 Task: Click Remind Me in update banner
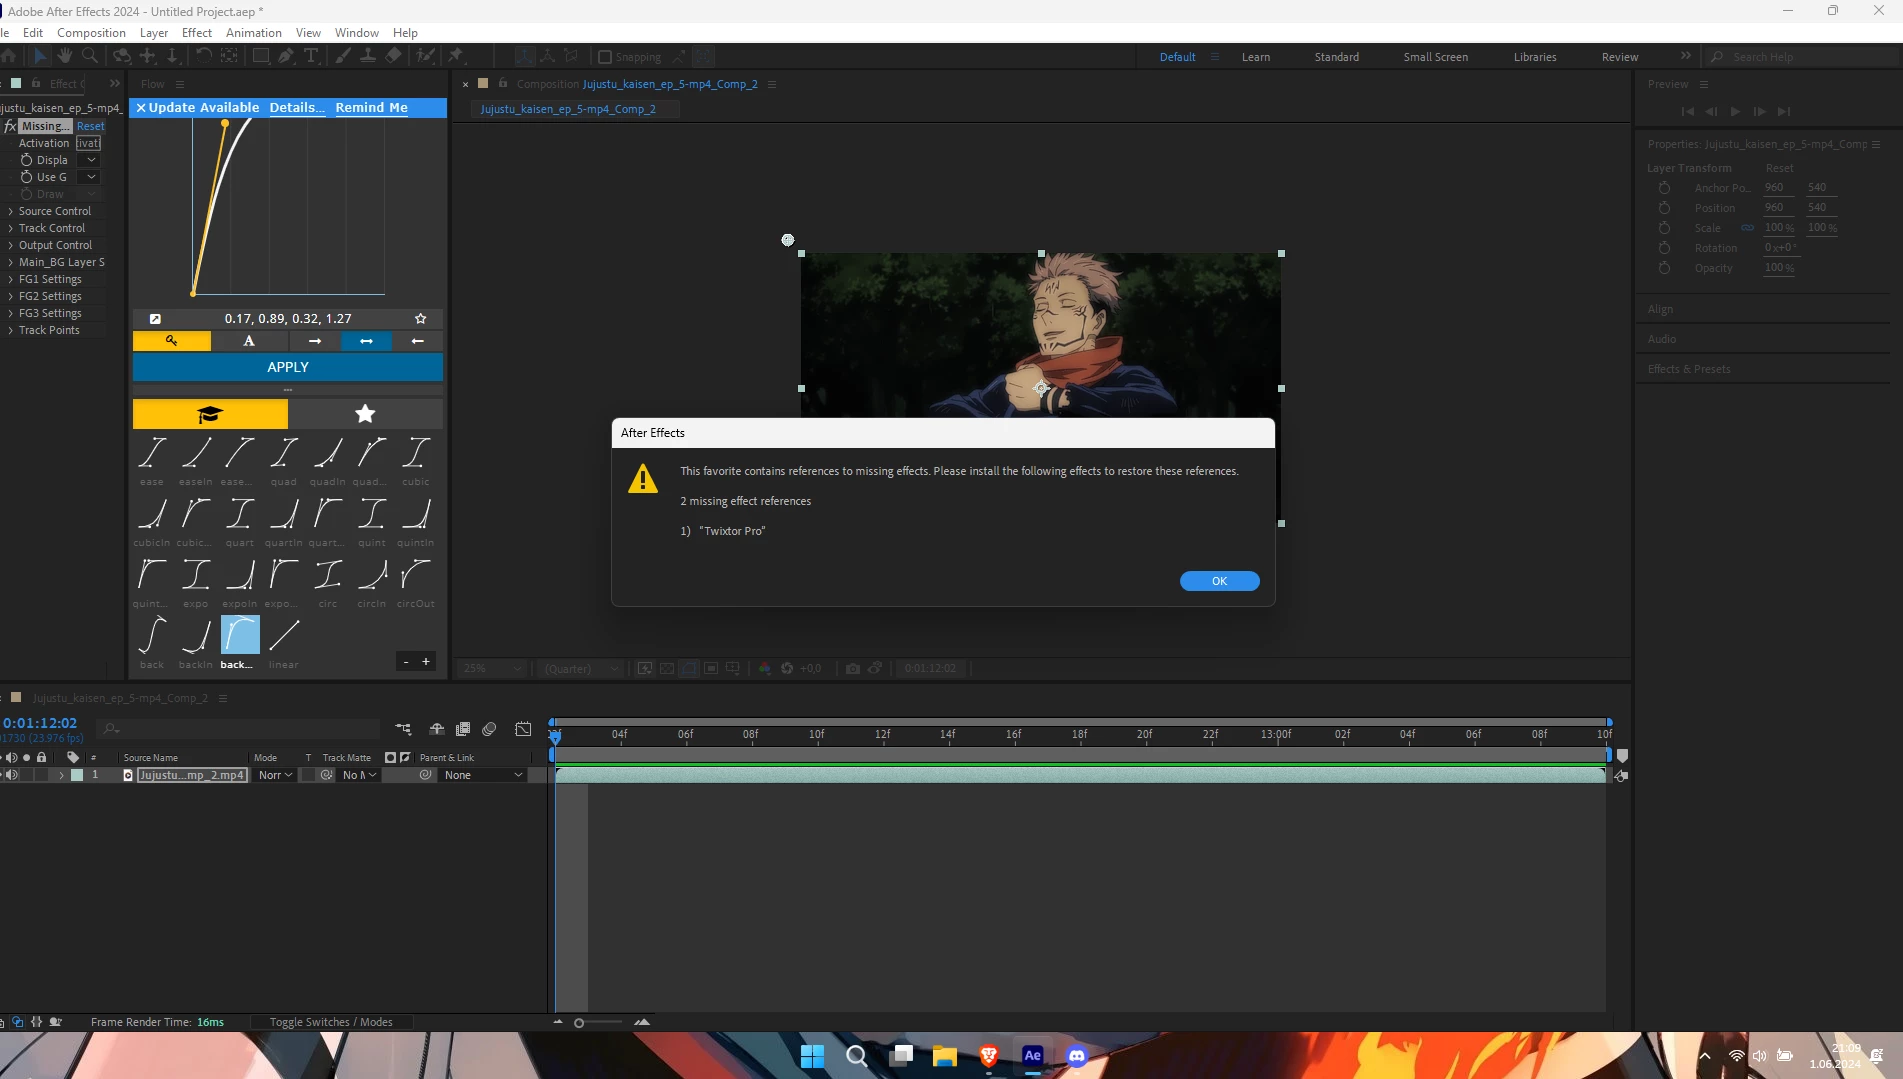point(371,107)
